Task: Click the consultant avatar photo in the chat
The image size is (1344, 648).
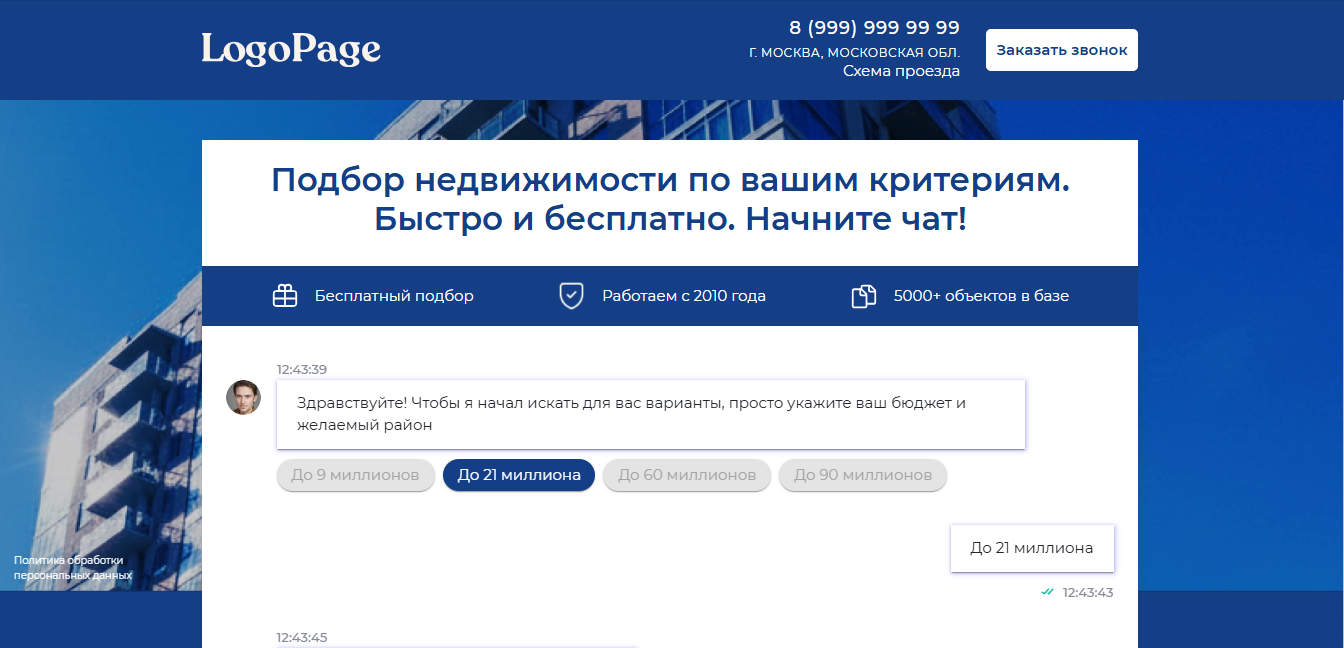Action: [243, 397]
